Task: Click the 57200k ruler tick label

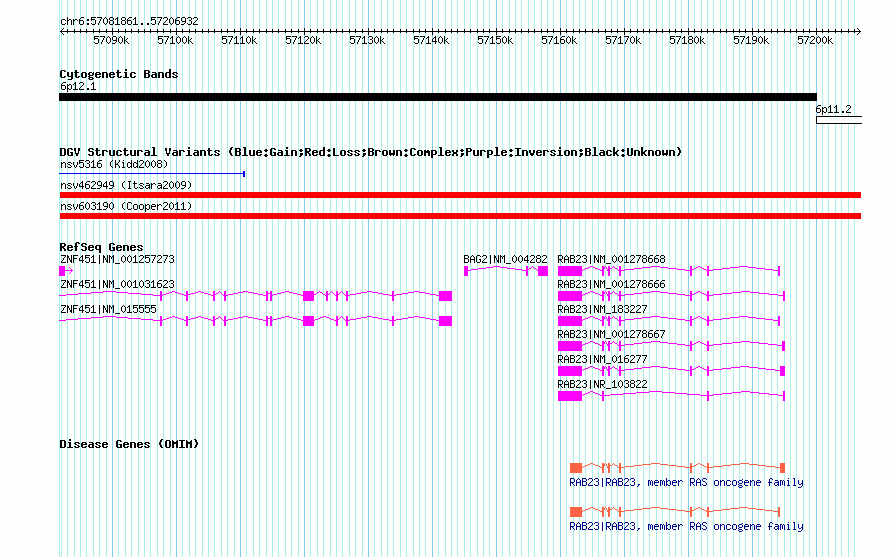Action: [x=815, y=40]
